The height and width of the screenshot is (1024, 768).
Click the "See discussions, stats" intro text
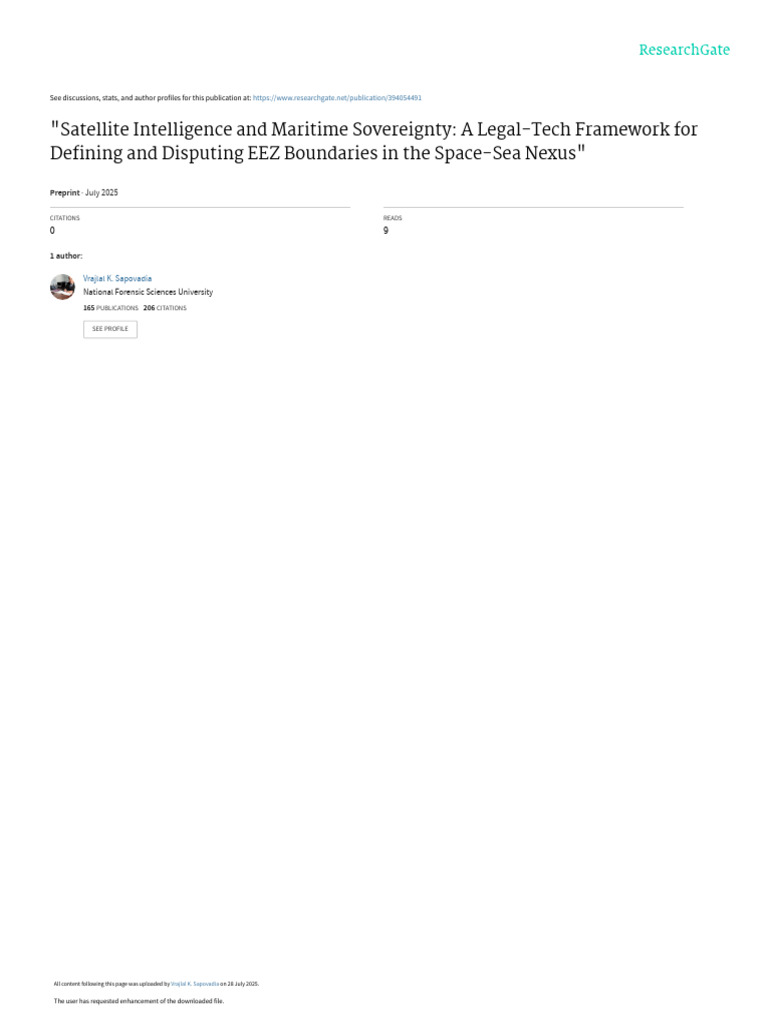tap(150, 98)
